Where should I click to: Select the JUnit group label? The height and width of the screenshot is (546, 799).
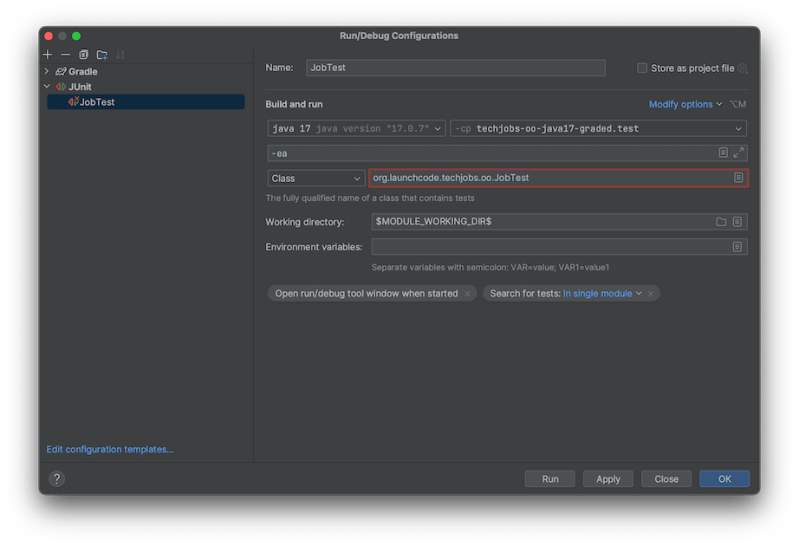[x=80, y=87]
